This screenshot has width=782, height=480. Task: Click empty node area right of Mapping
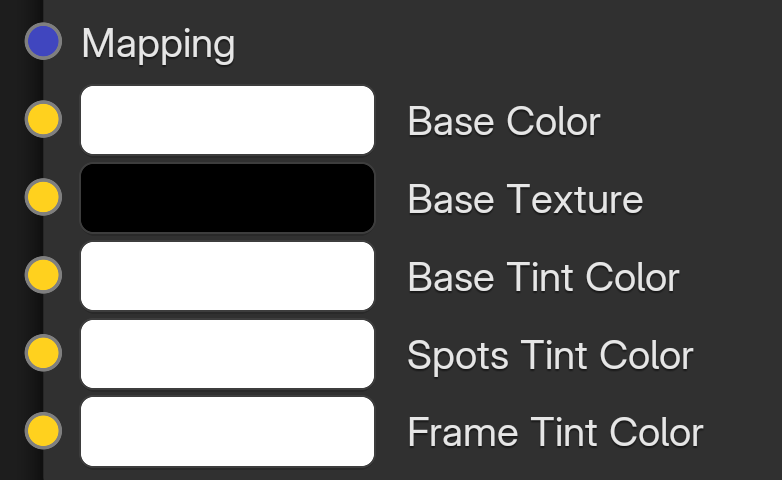pyautogui.click(x=499, y=42)
